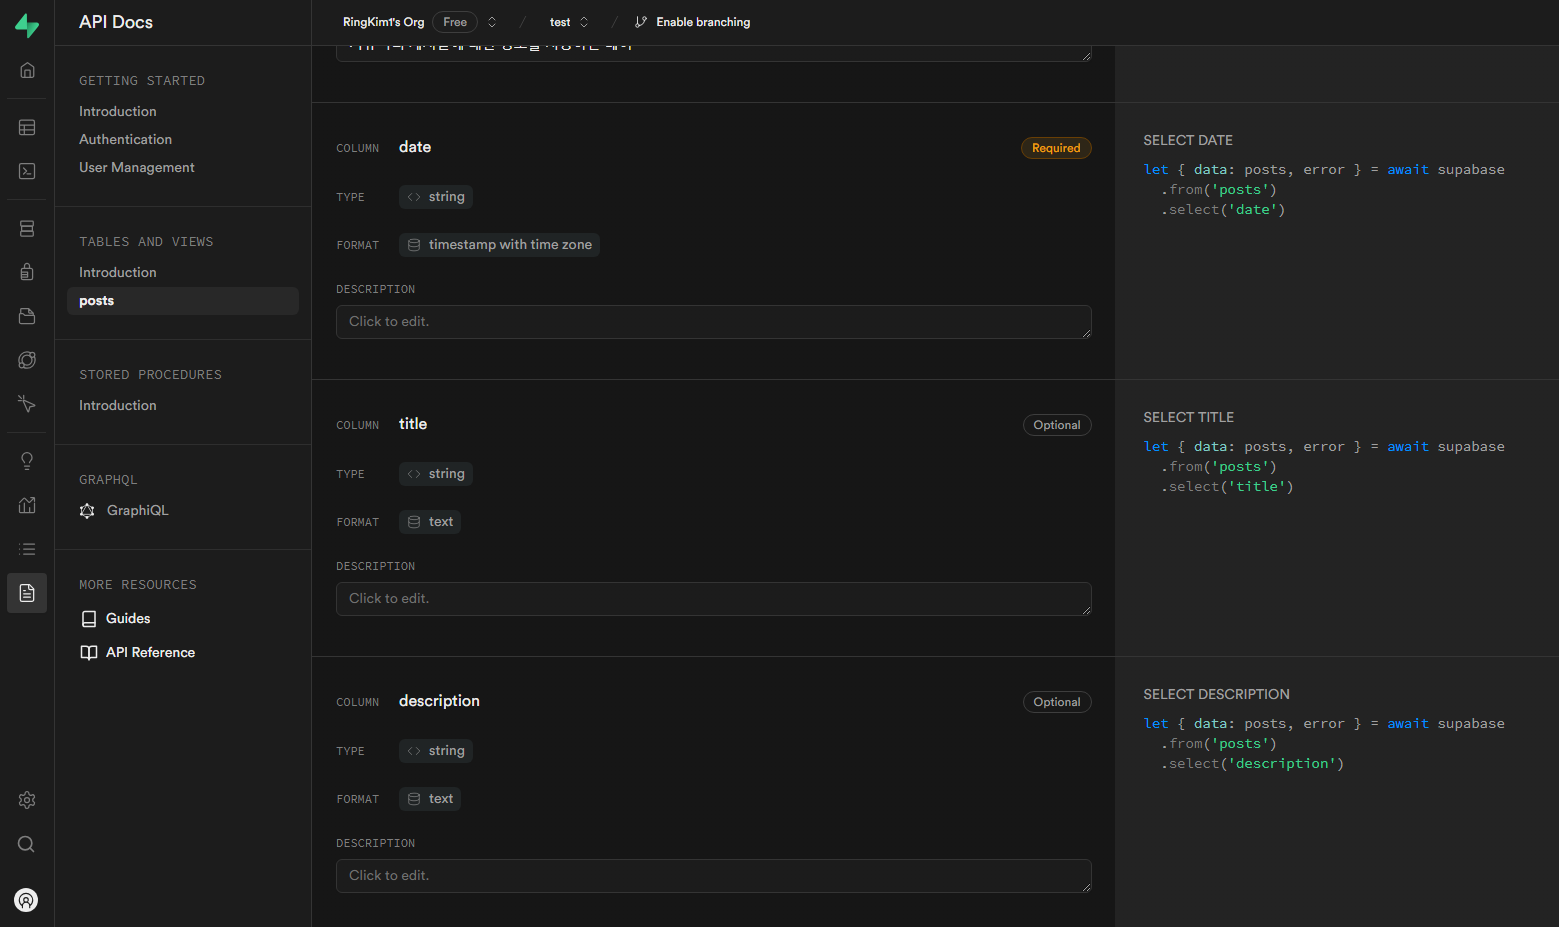Open the Authentication lock icon

click(27, 272)
